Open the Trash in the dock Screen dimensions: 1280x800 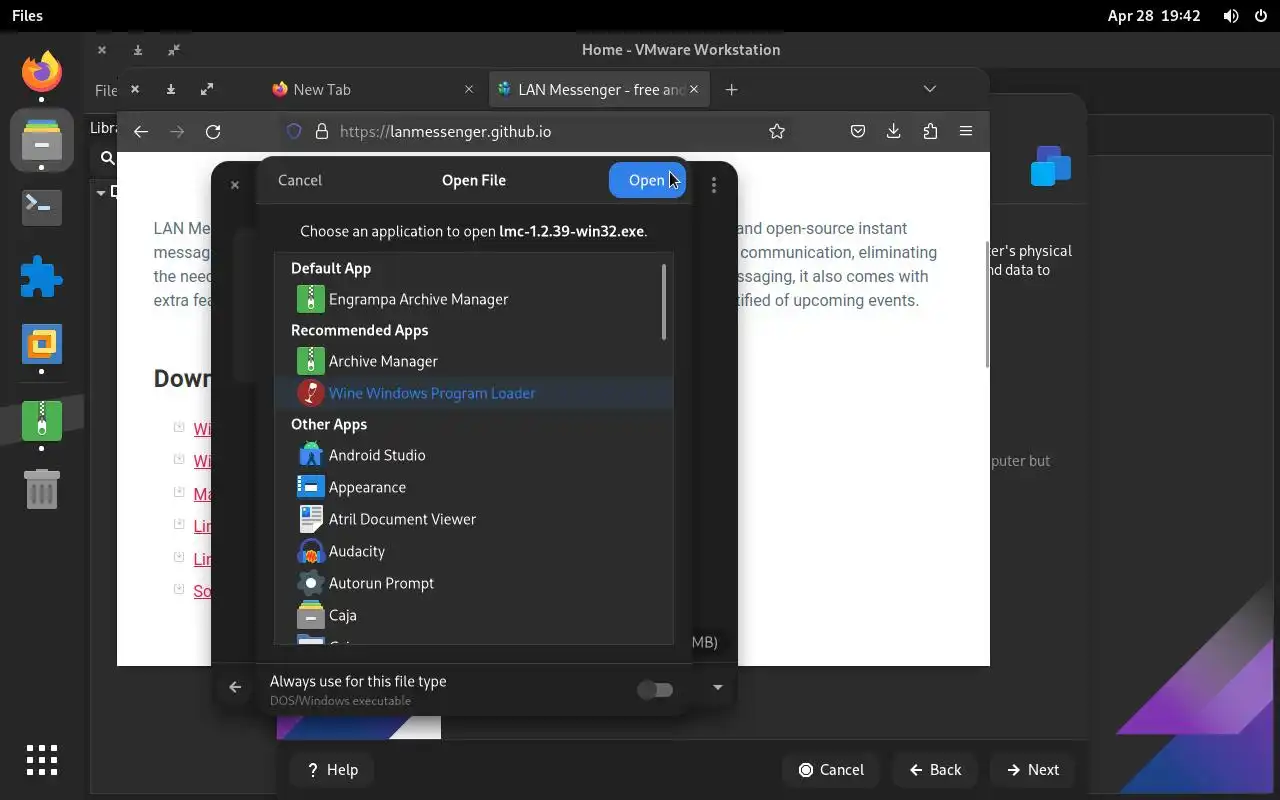(42, 489)
